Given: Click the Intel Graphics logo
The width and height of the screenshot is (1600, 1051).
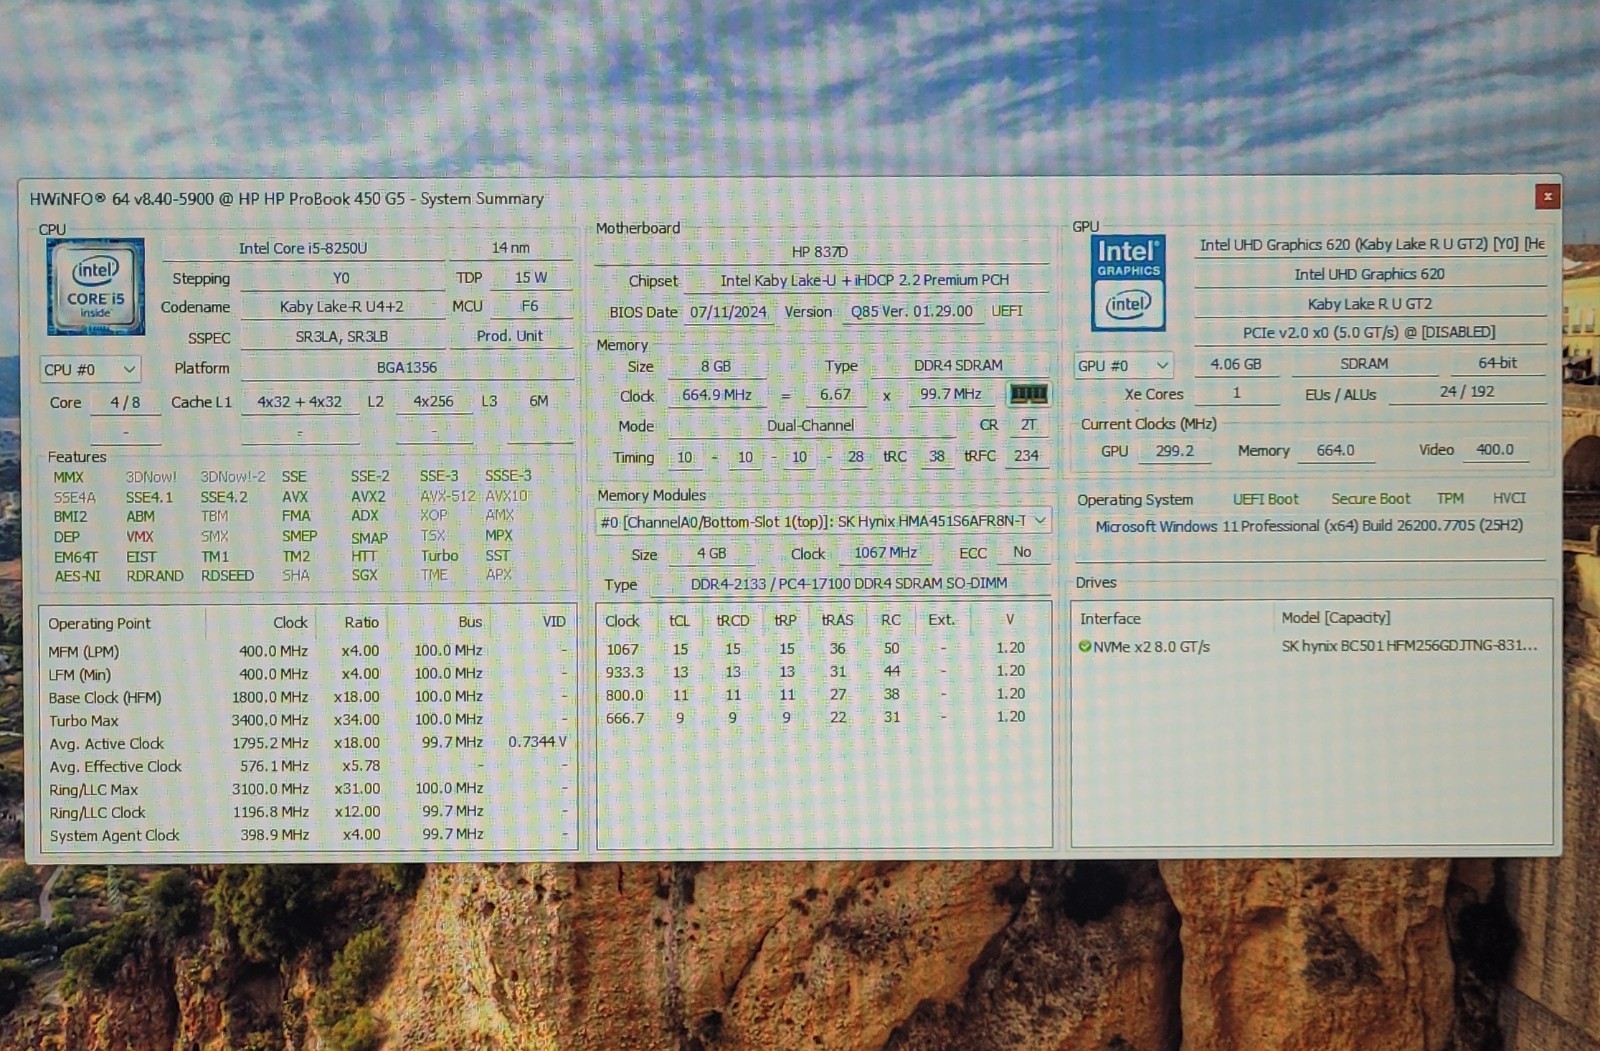Looking at the screenshot, I should point(1128,284).
